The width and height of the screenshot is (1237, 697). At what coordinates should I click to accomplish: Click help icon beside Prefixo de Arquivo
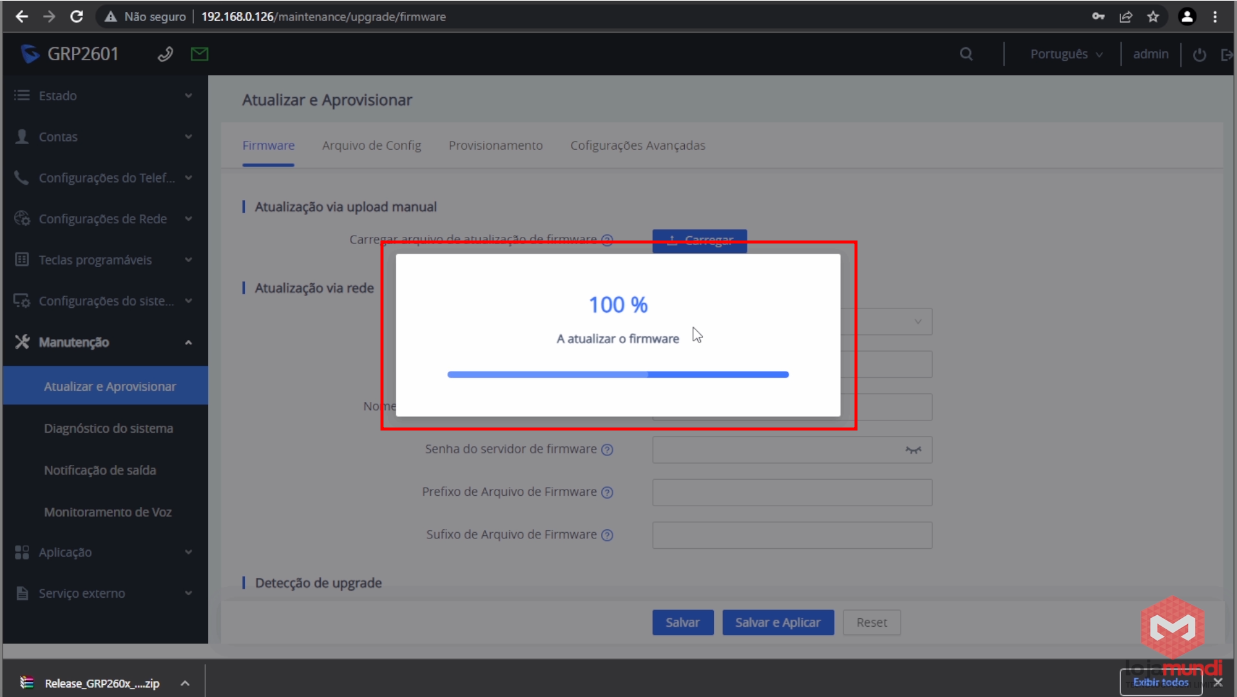pyautogui.click(x=607, y=492)
